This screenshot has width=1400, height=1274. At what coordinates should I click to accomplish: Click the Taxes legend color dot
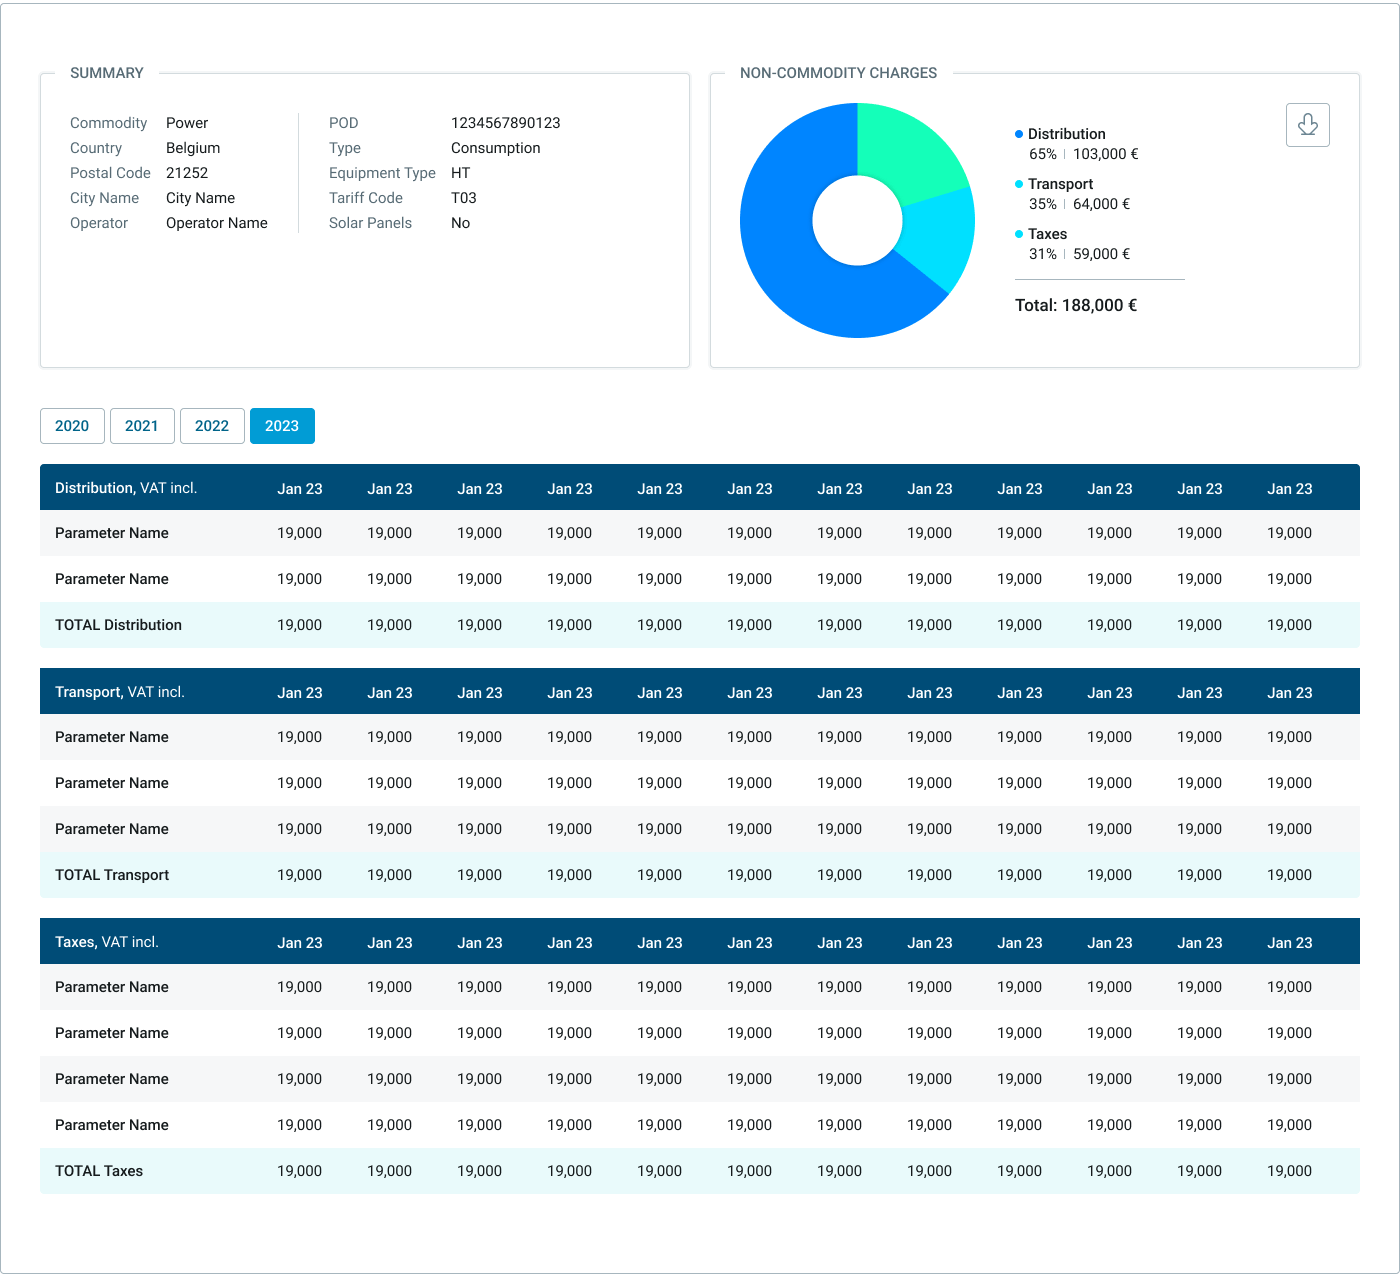tap(1019, 234)
